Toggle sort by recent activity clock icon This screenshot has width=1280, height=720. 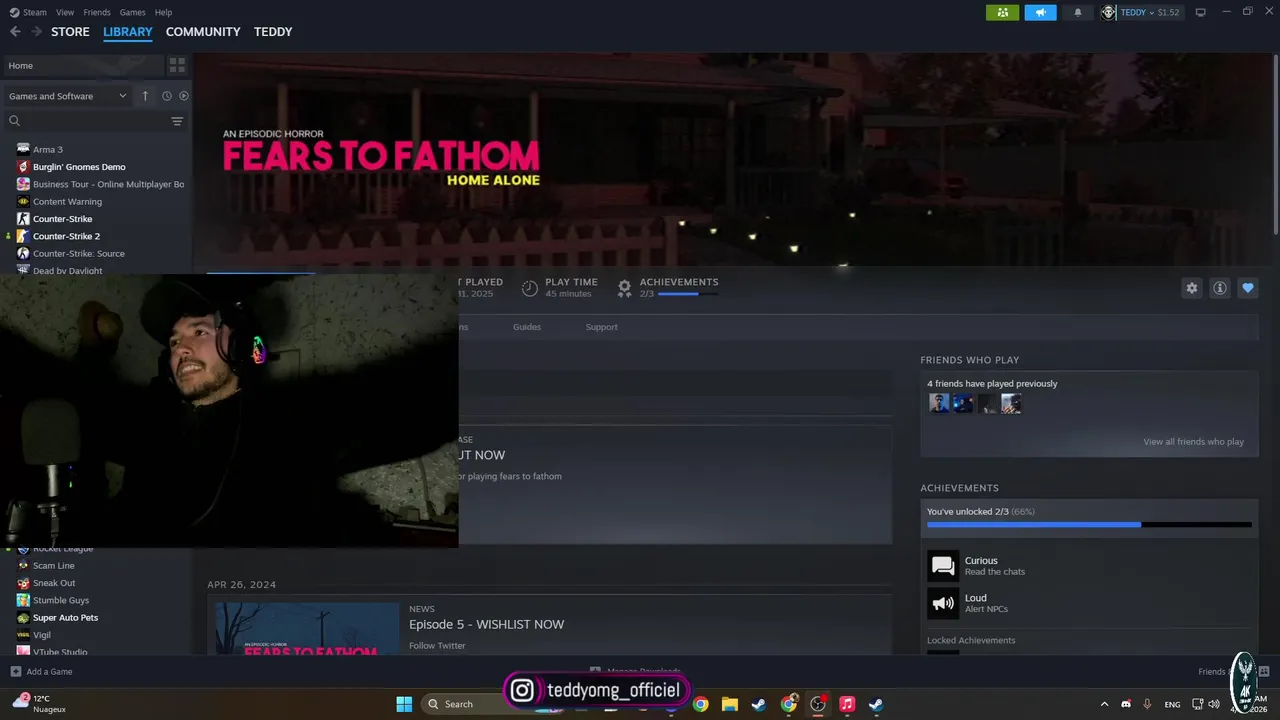[x=167, y=96]
